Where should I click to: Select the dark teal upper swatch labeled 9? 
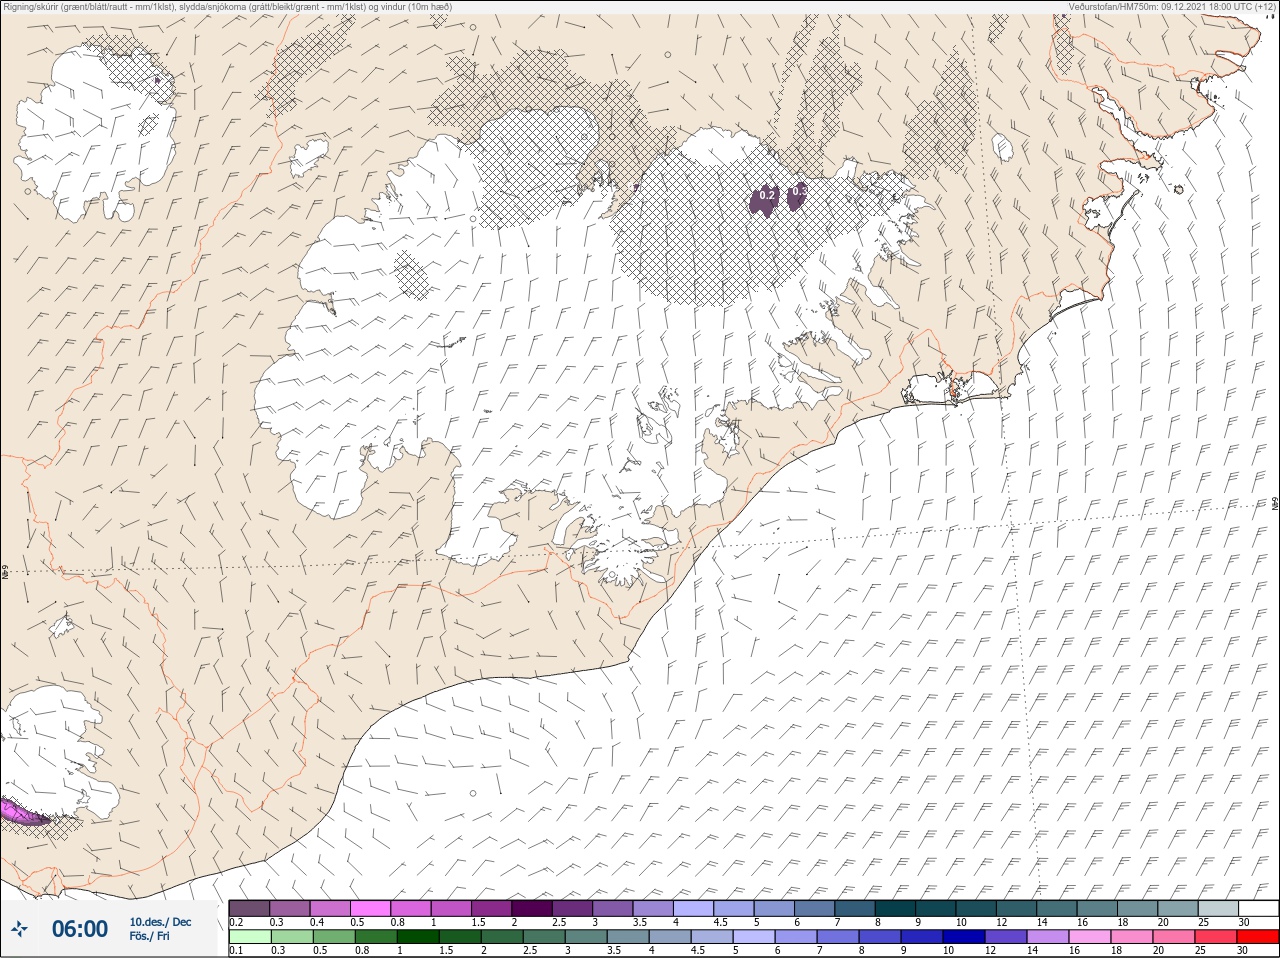coord(935,908)
